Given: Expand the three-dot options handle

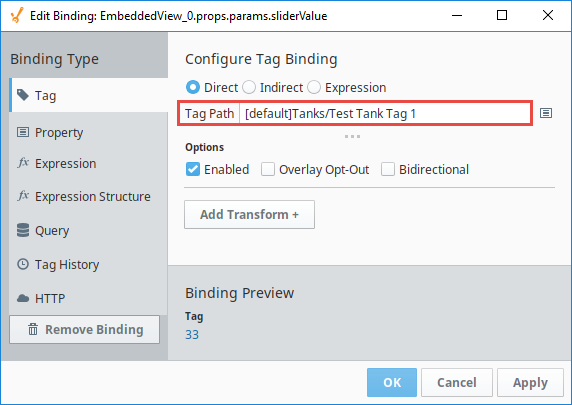Looking at the screenshot, I should [x=352, y=136].
